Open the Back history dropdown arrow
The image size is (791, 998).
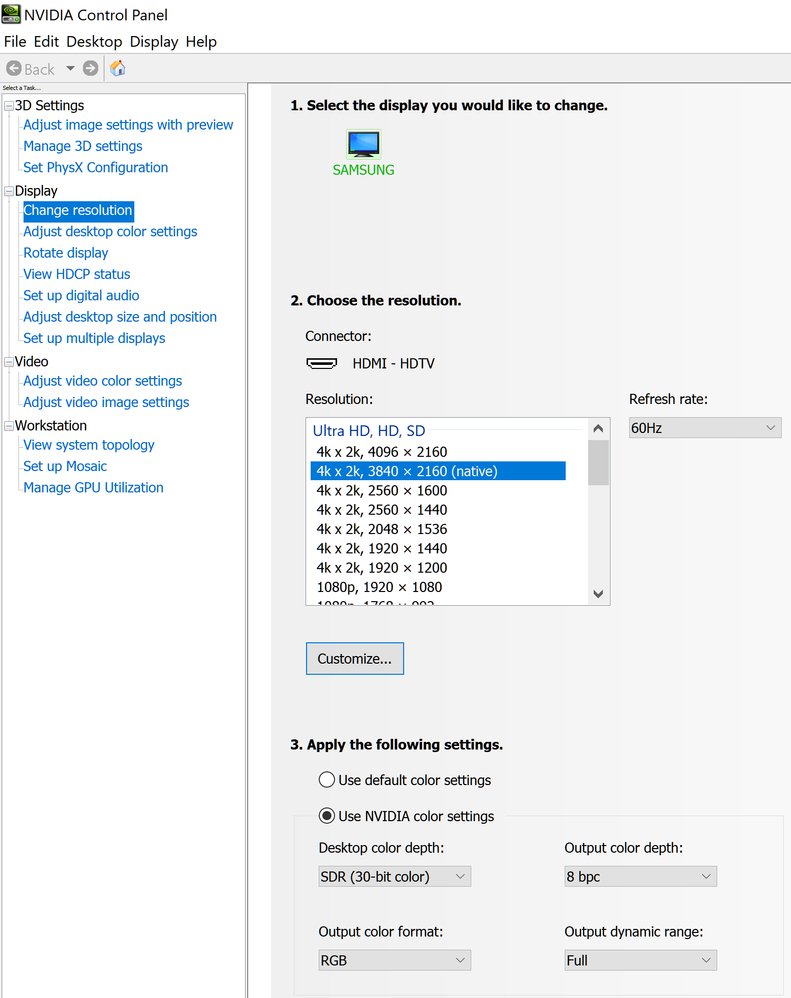coord(70,69)
